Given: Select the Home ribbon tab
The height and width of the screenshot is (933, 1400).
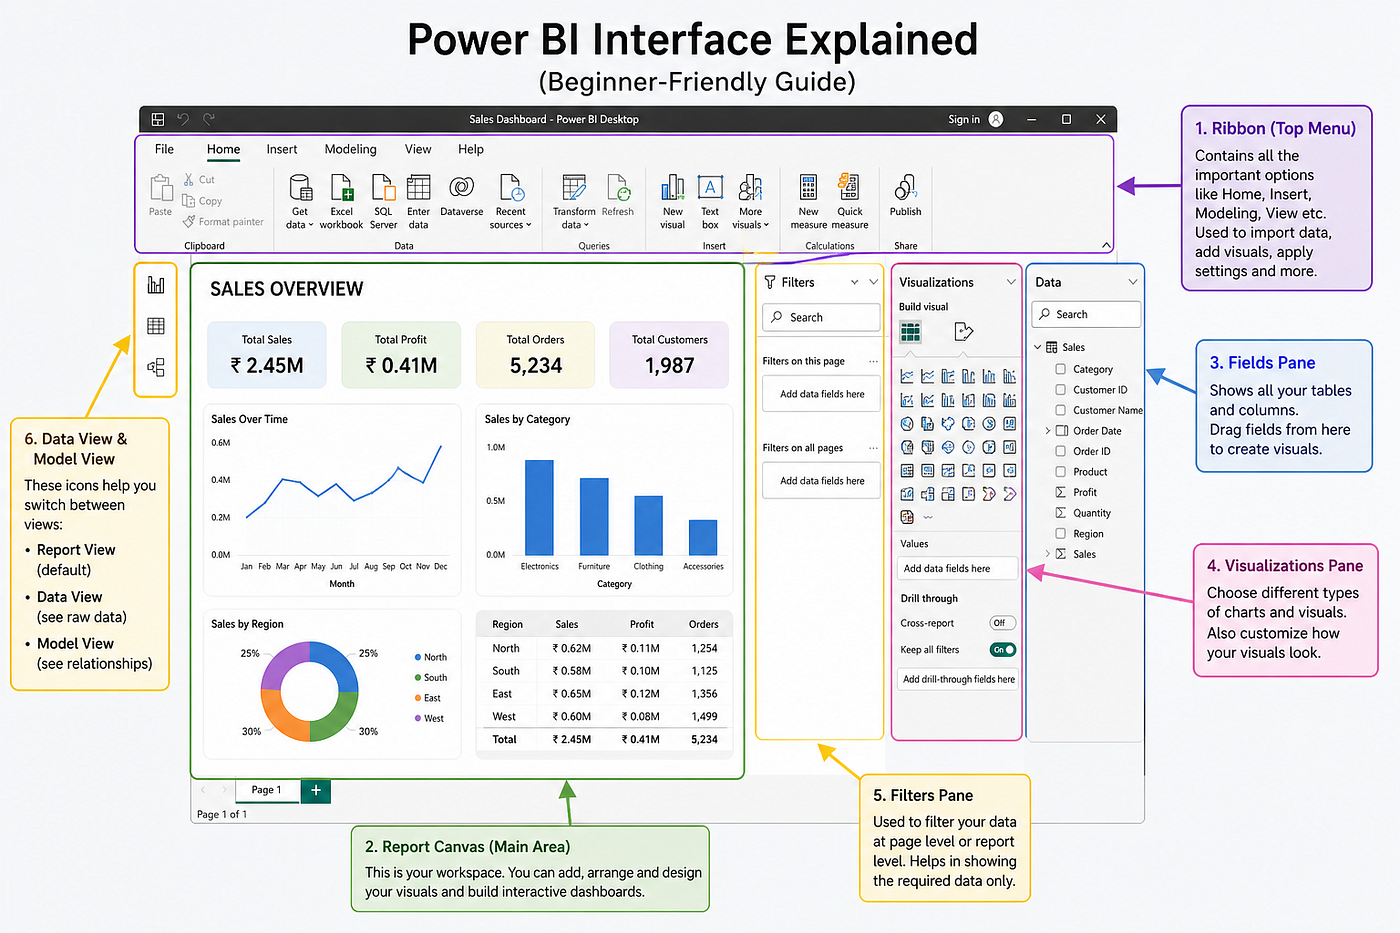Looking at the screenshot, I should (x=223, y=149).
